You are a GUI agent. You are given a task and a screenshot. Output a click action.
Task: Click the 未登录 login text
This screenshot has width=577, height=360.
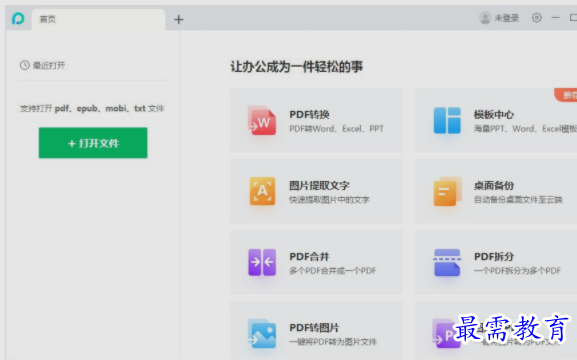pyautogui.click(x=506, y=18)
